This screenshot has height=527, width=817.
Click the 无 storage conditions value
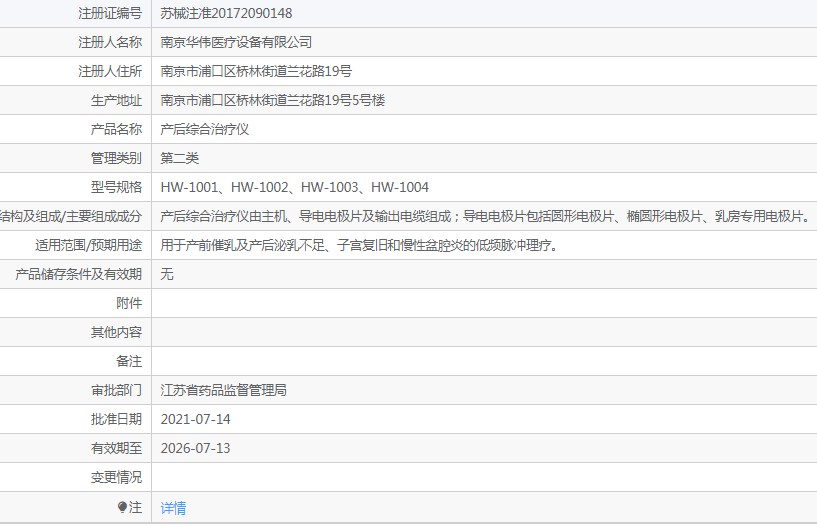click(x=167, y=274)
